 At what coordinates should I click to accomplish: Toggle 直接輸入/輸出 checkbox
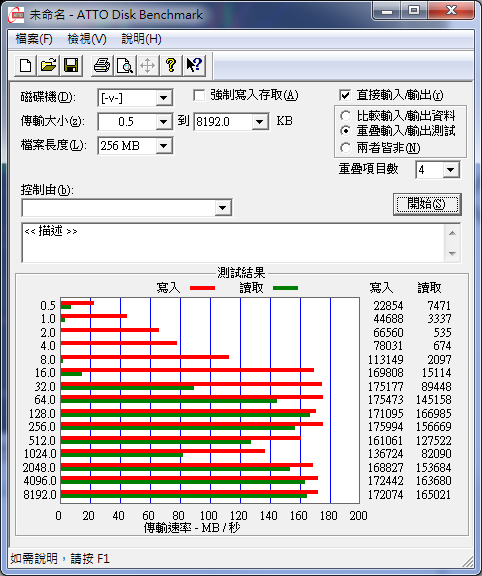click(x=345, y=96)
